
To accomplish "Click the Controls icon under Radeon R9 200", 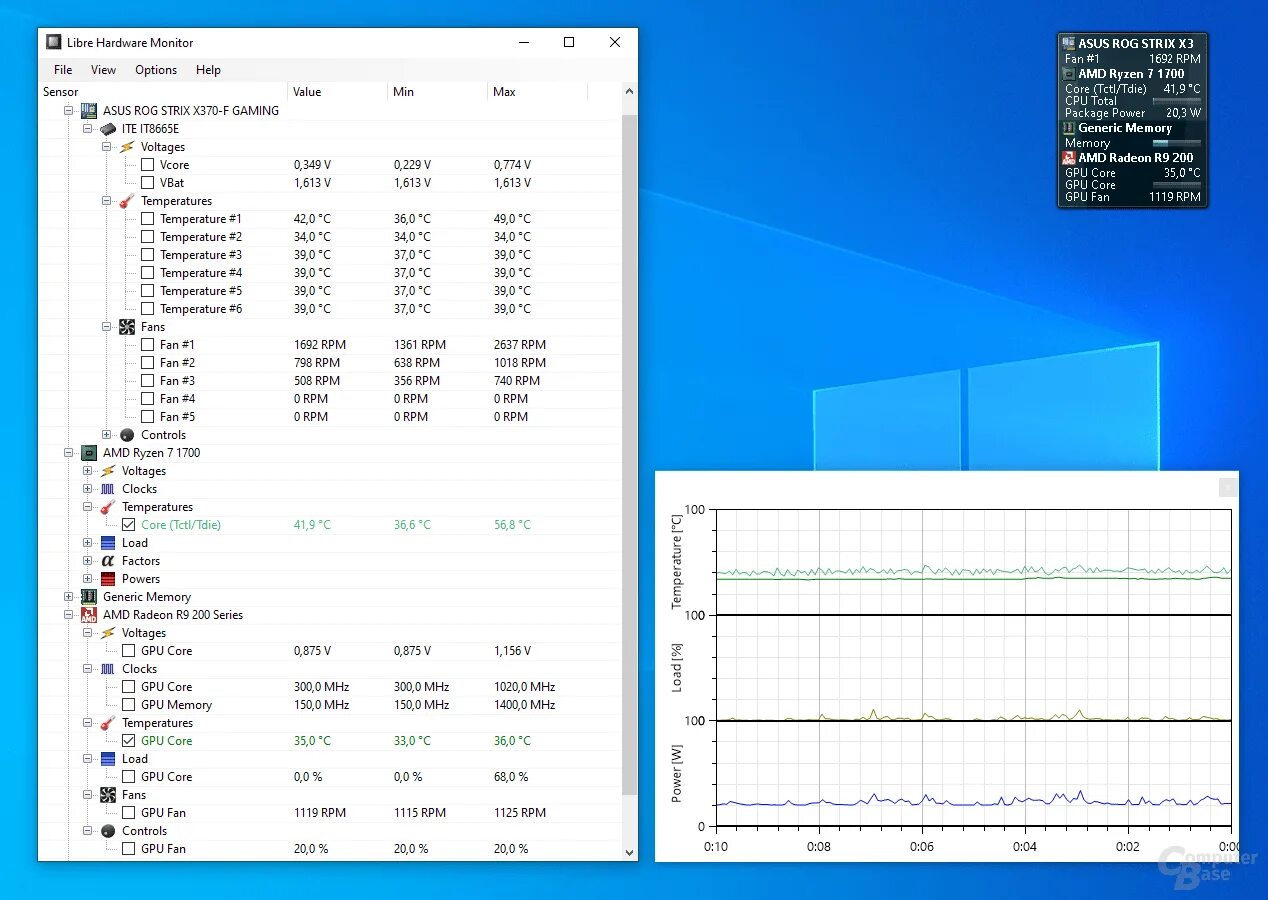I will (108, 831).
